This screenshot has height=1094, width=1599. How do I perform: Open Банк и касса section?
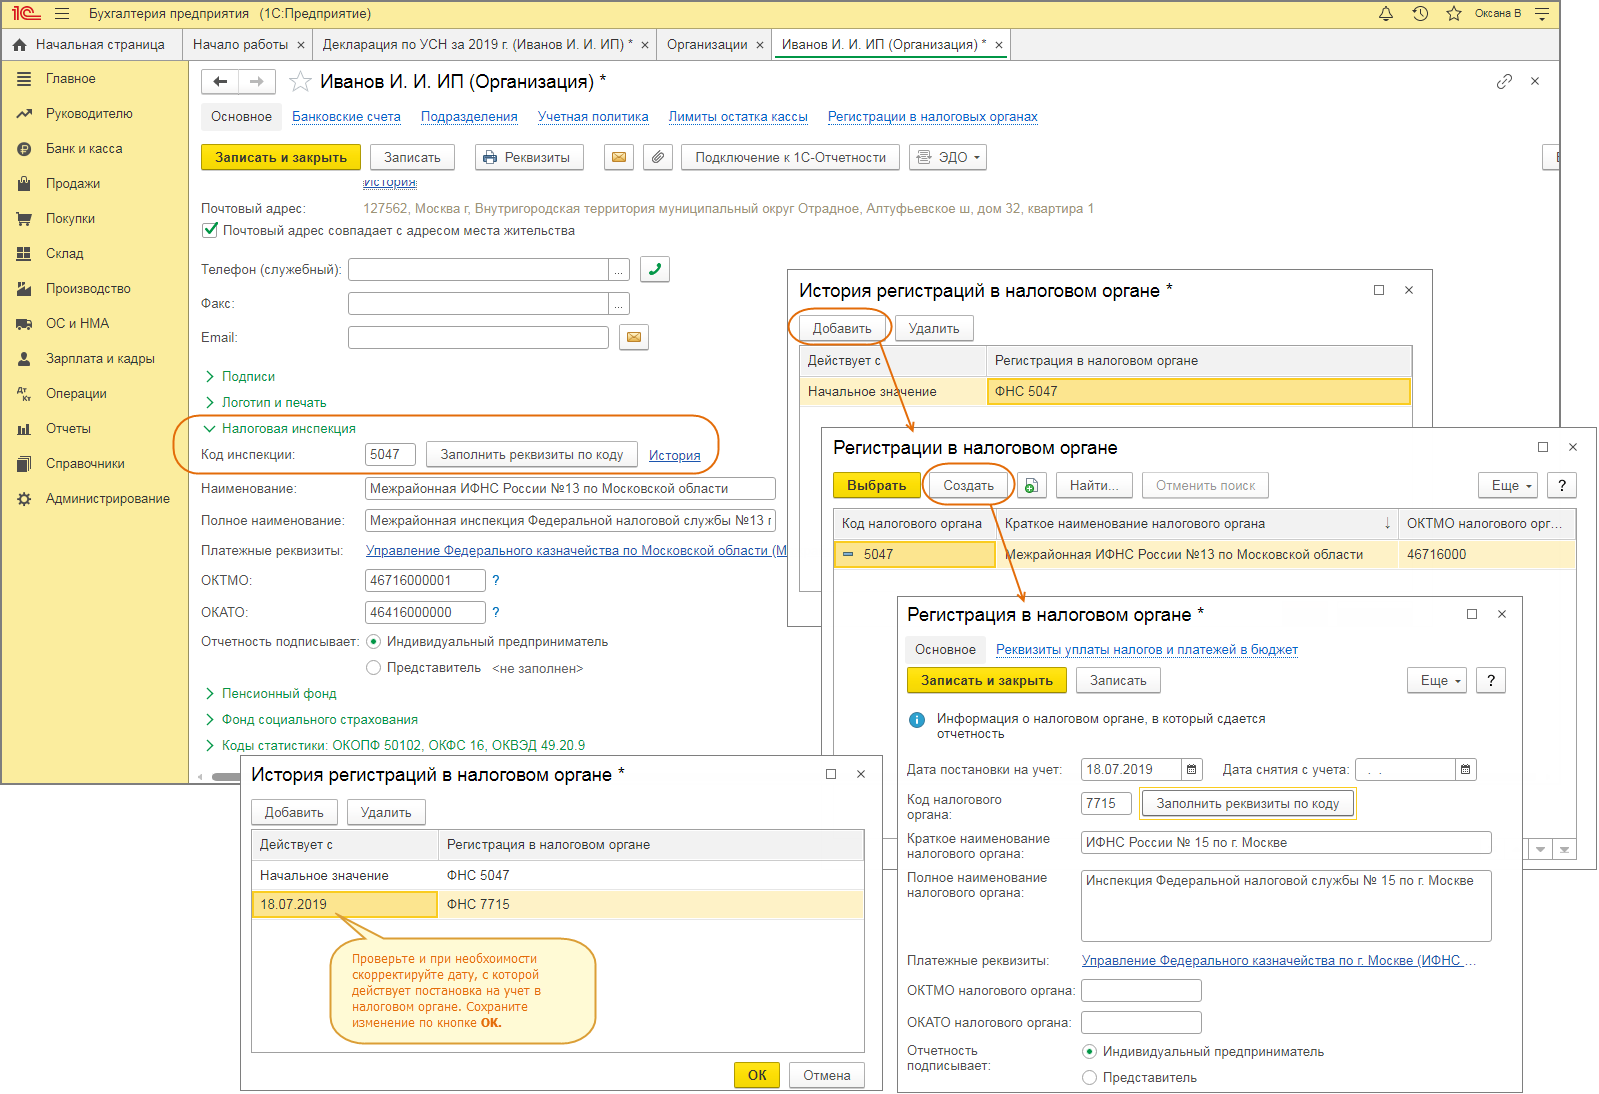(x=84, y=149)
